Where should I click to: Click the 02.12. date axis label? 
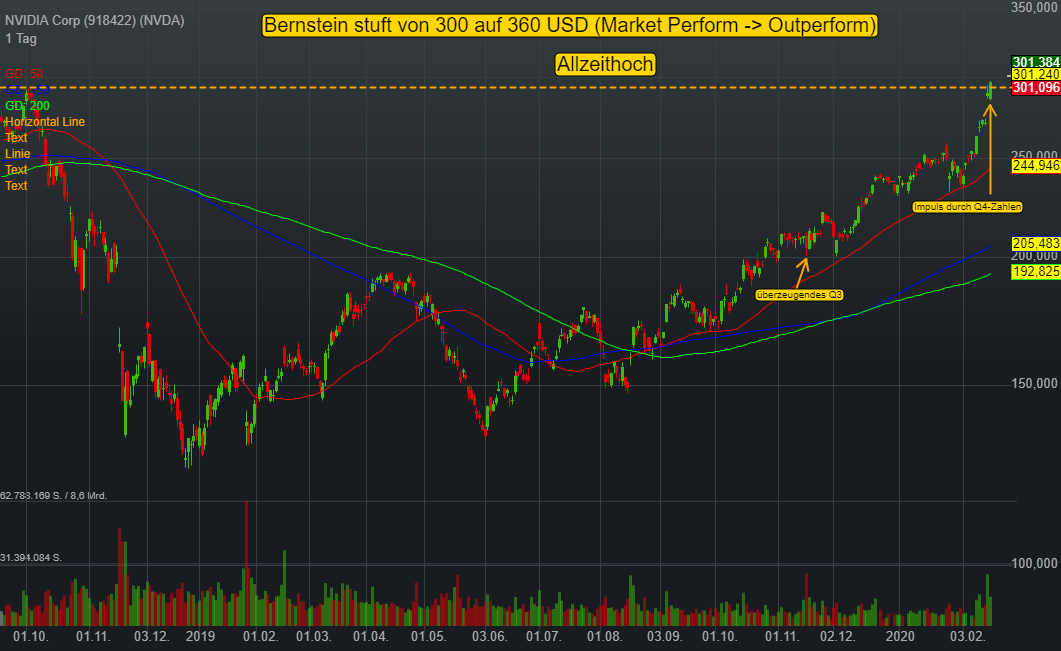tap(838, 637)
